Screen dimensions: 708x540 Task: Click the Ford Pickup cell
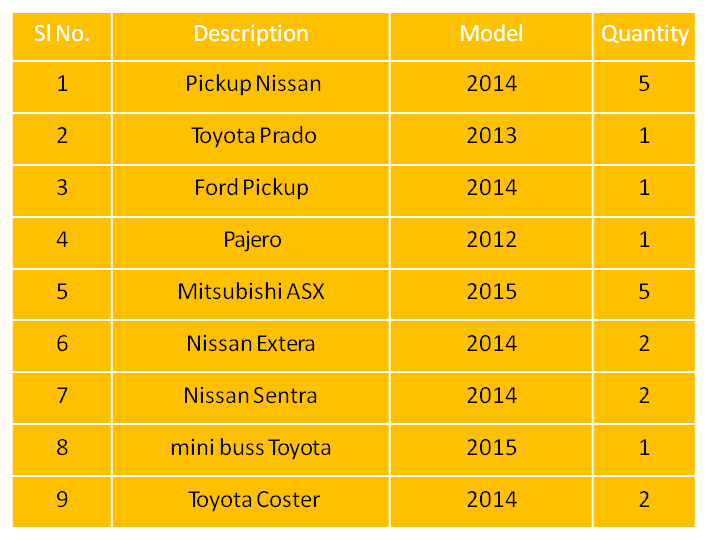click(x=251, y=191)
